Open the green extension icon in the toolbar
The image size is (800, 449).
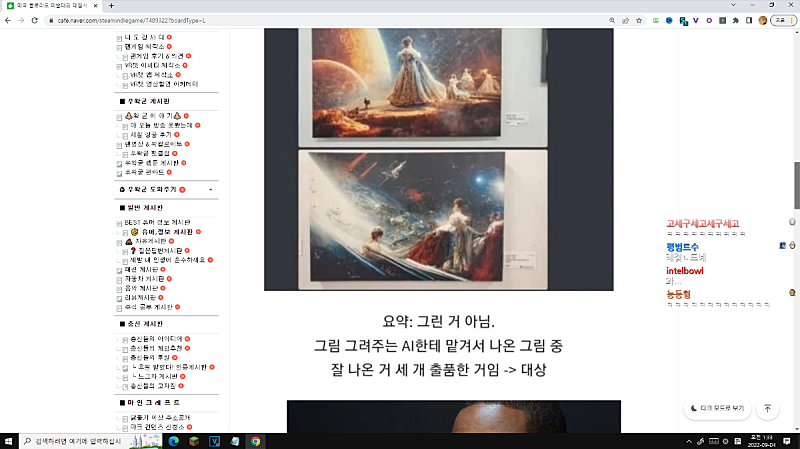[x=656, y=20]
